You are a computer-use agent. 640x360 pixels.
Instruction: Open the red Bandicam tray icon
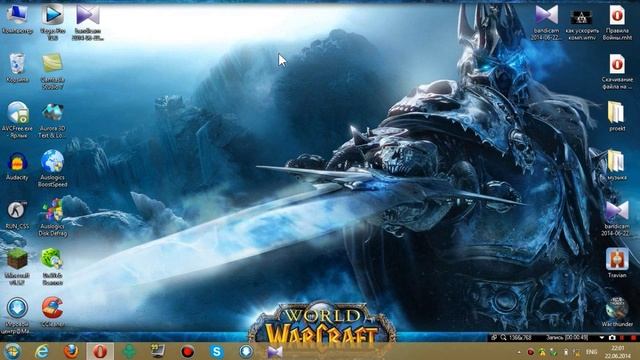coord(531,352)
